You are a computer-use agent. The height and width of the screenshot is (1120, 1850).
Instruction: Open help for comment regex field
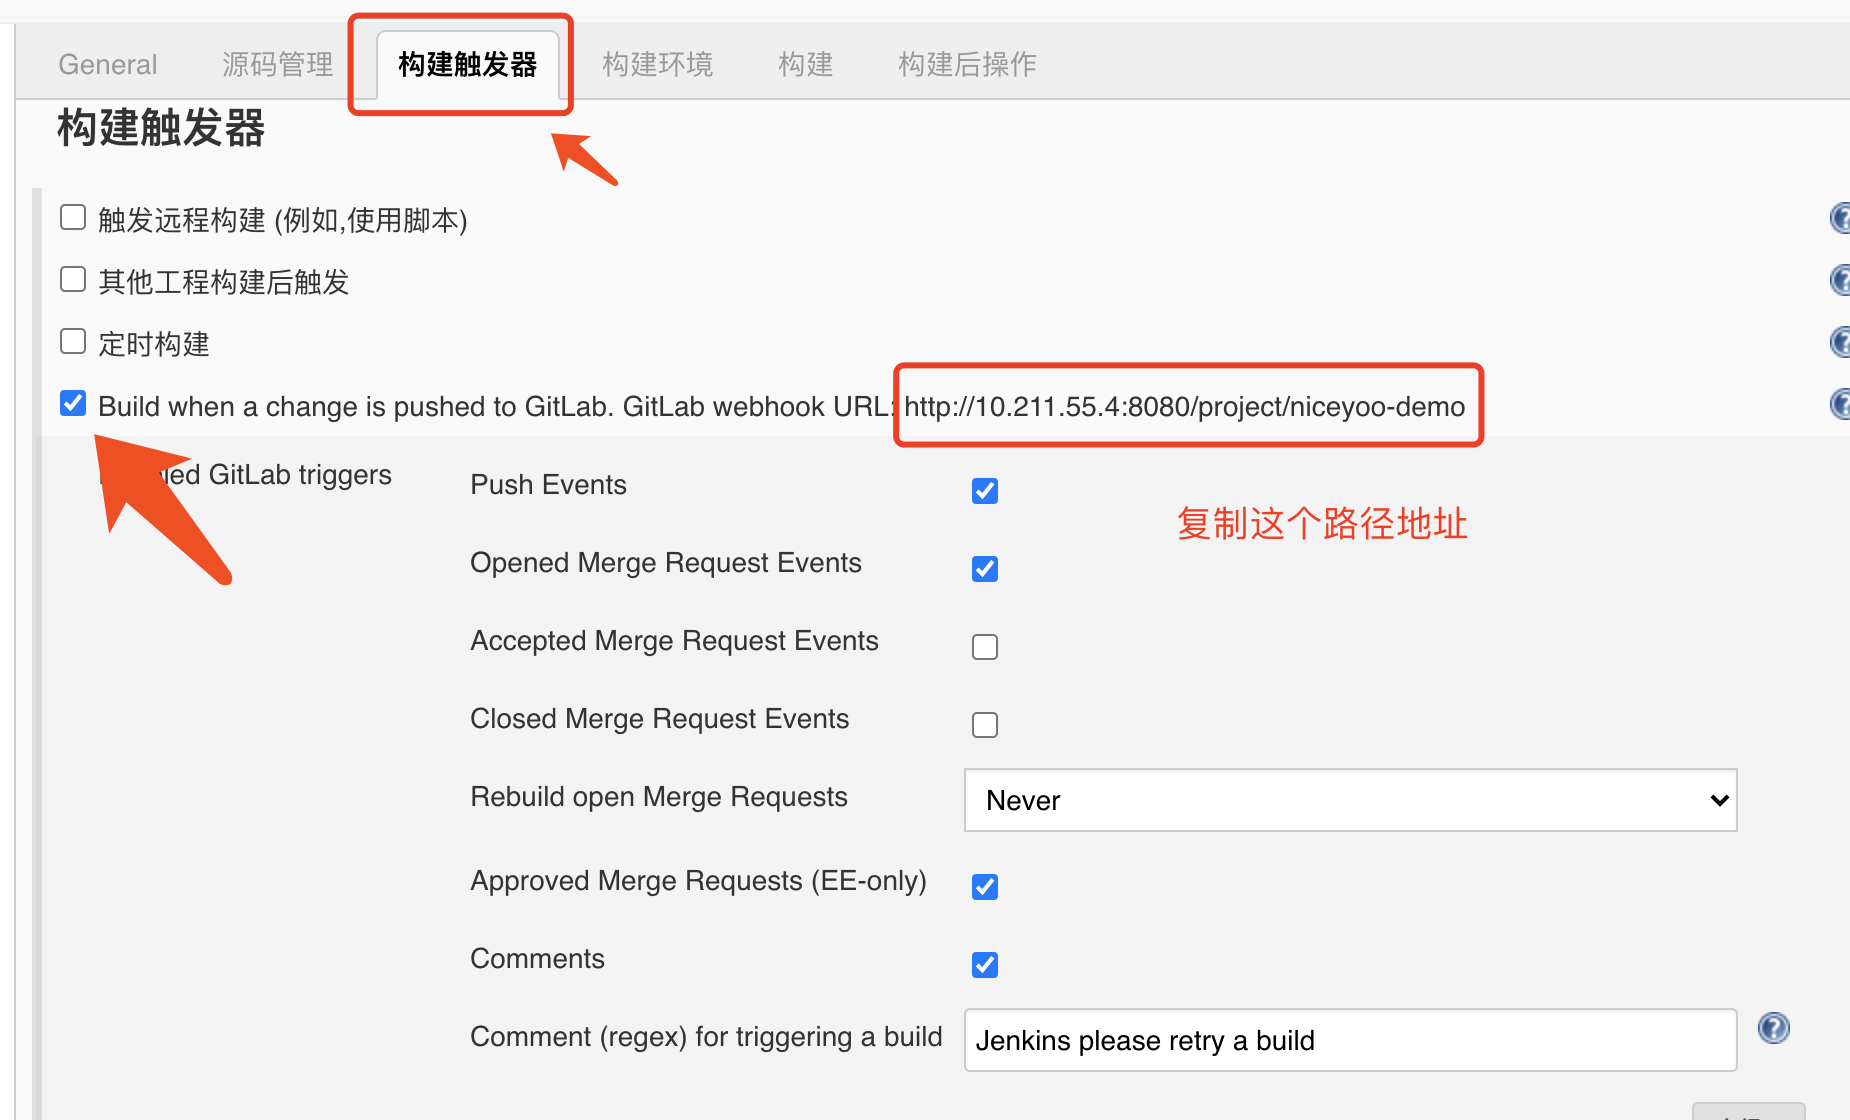click(1774, 1028)
